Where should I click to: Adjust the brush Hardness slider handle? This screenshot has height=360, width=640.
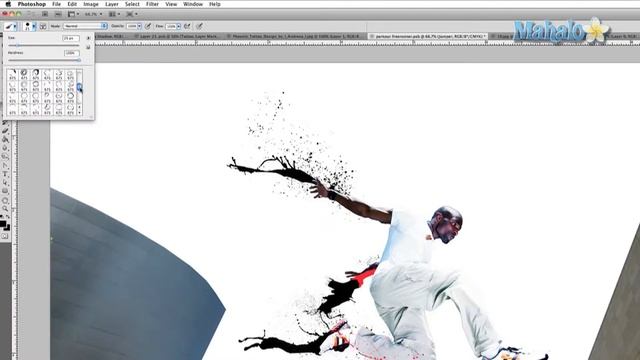79,60
